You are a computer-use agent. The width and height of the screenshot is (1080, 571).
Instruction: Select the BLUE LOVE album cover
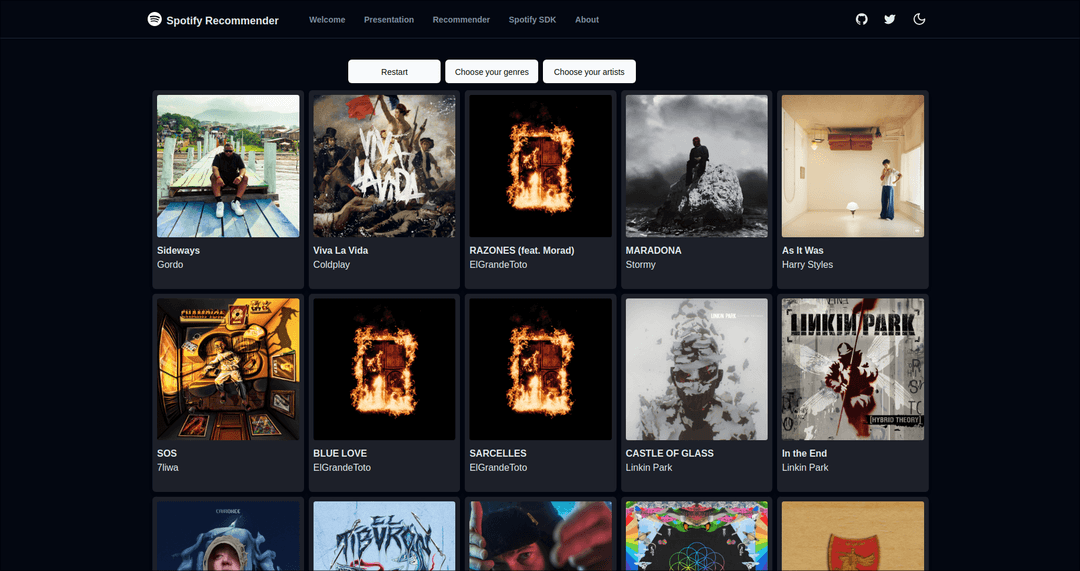point(384,369)
